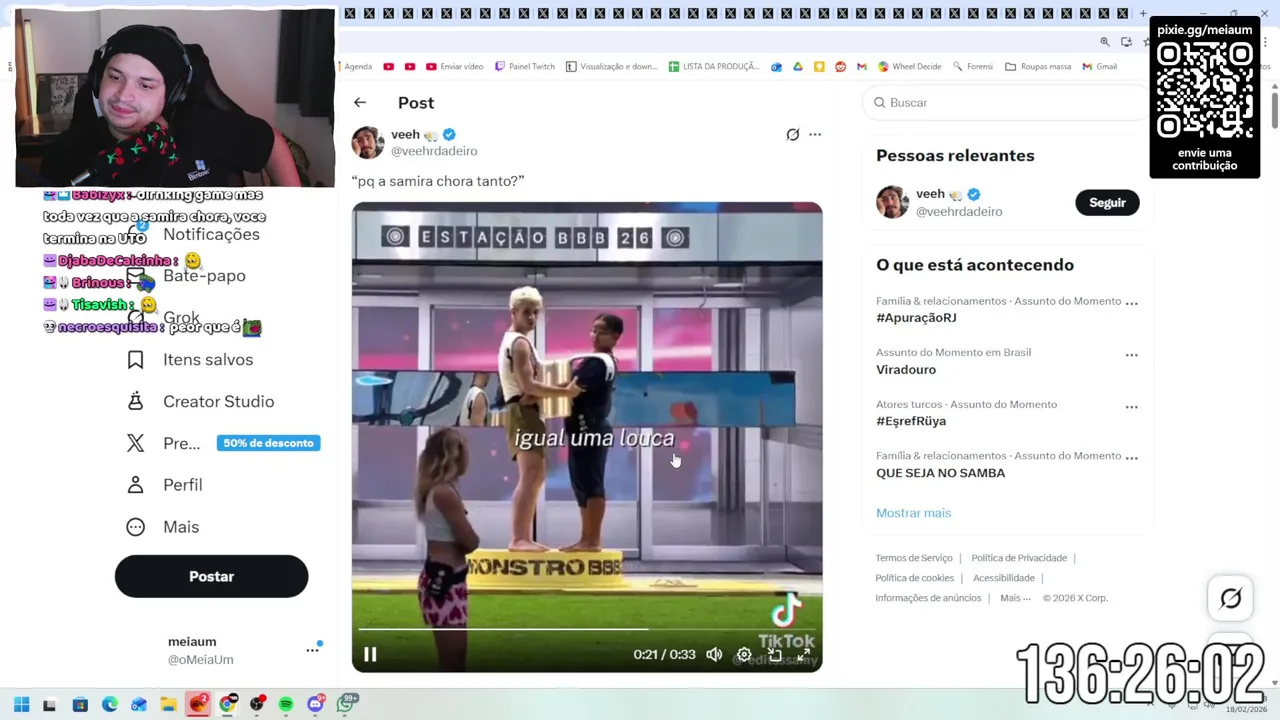Open #EşrefRüya trending topic

(911, 421)
